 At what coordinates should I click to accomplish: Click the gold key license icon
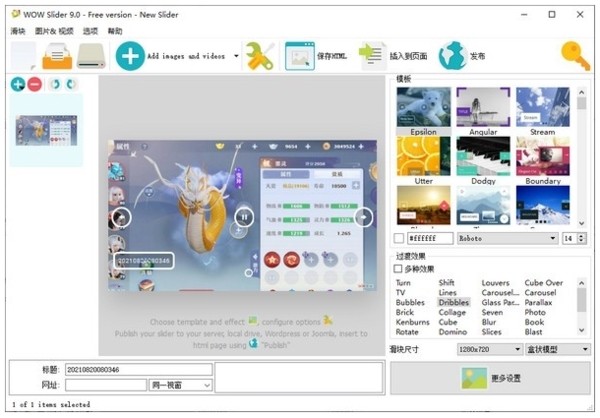(574, 55)
